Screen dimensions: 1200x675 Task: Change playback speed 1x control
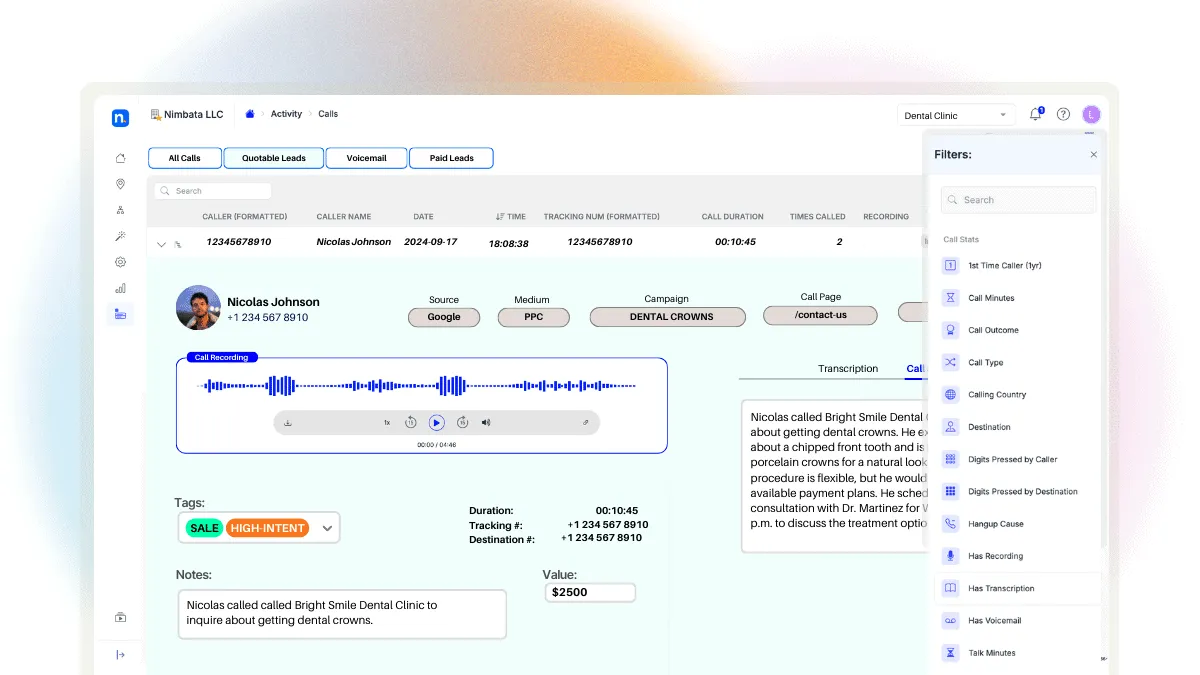387,423
